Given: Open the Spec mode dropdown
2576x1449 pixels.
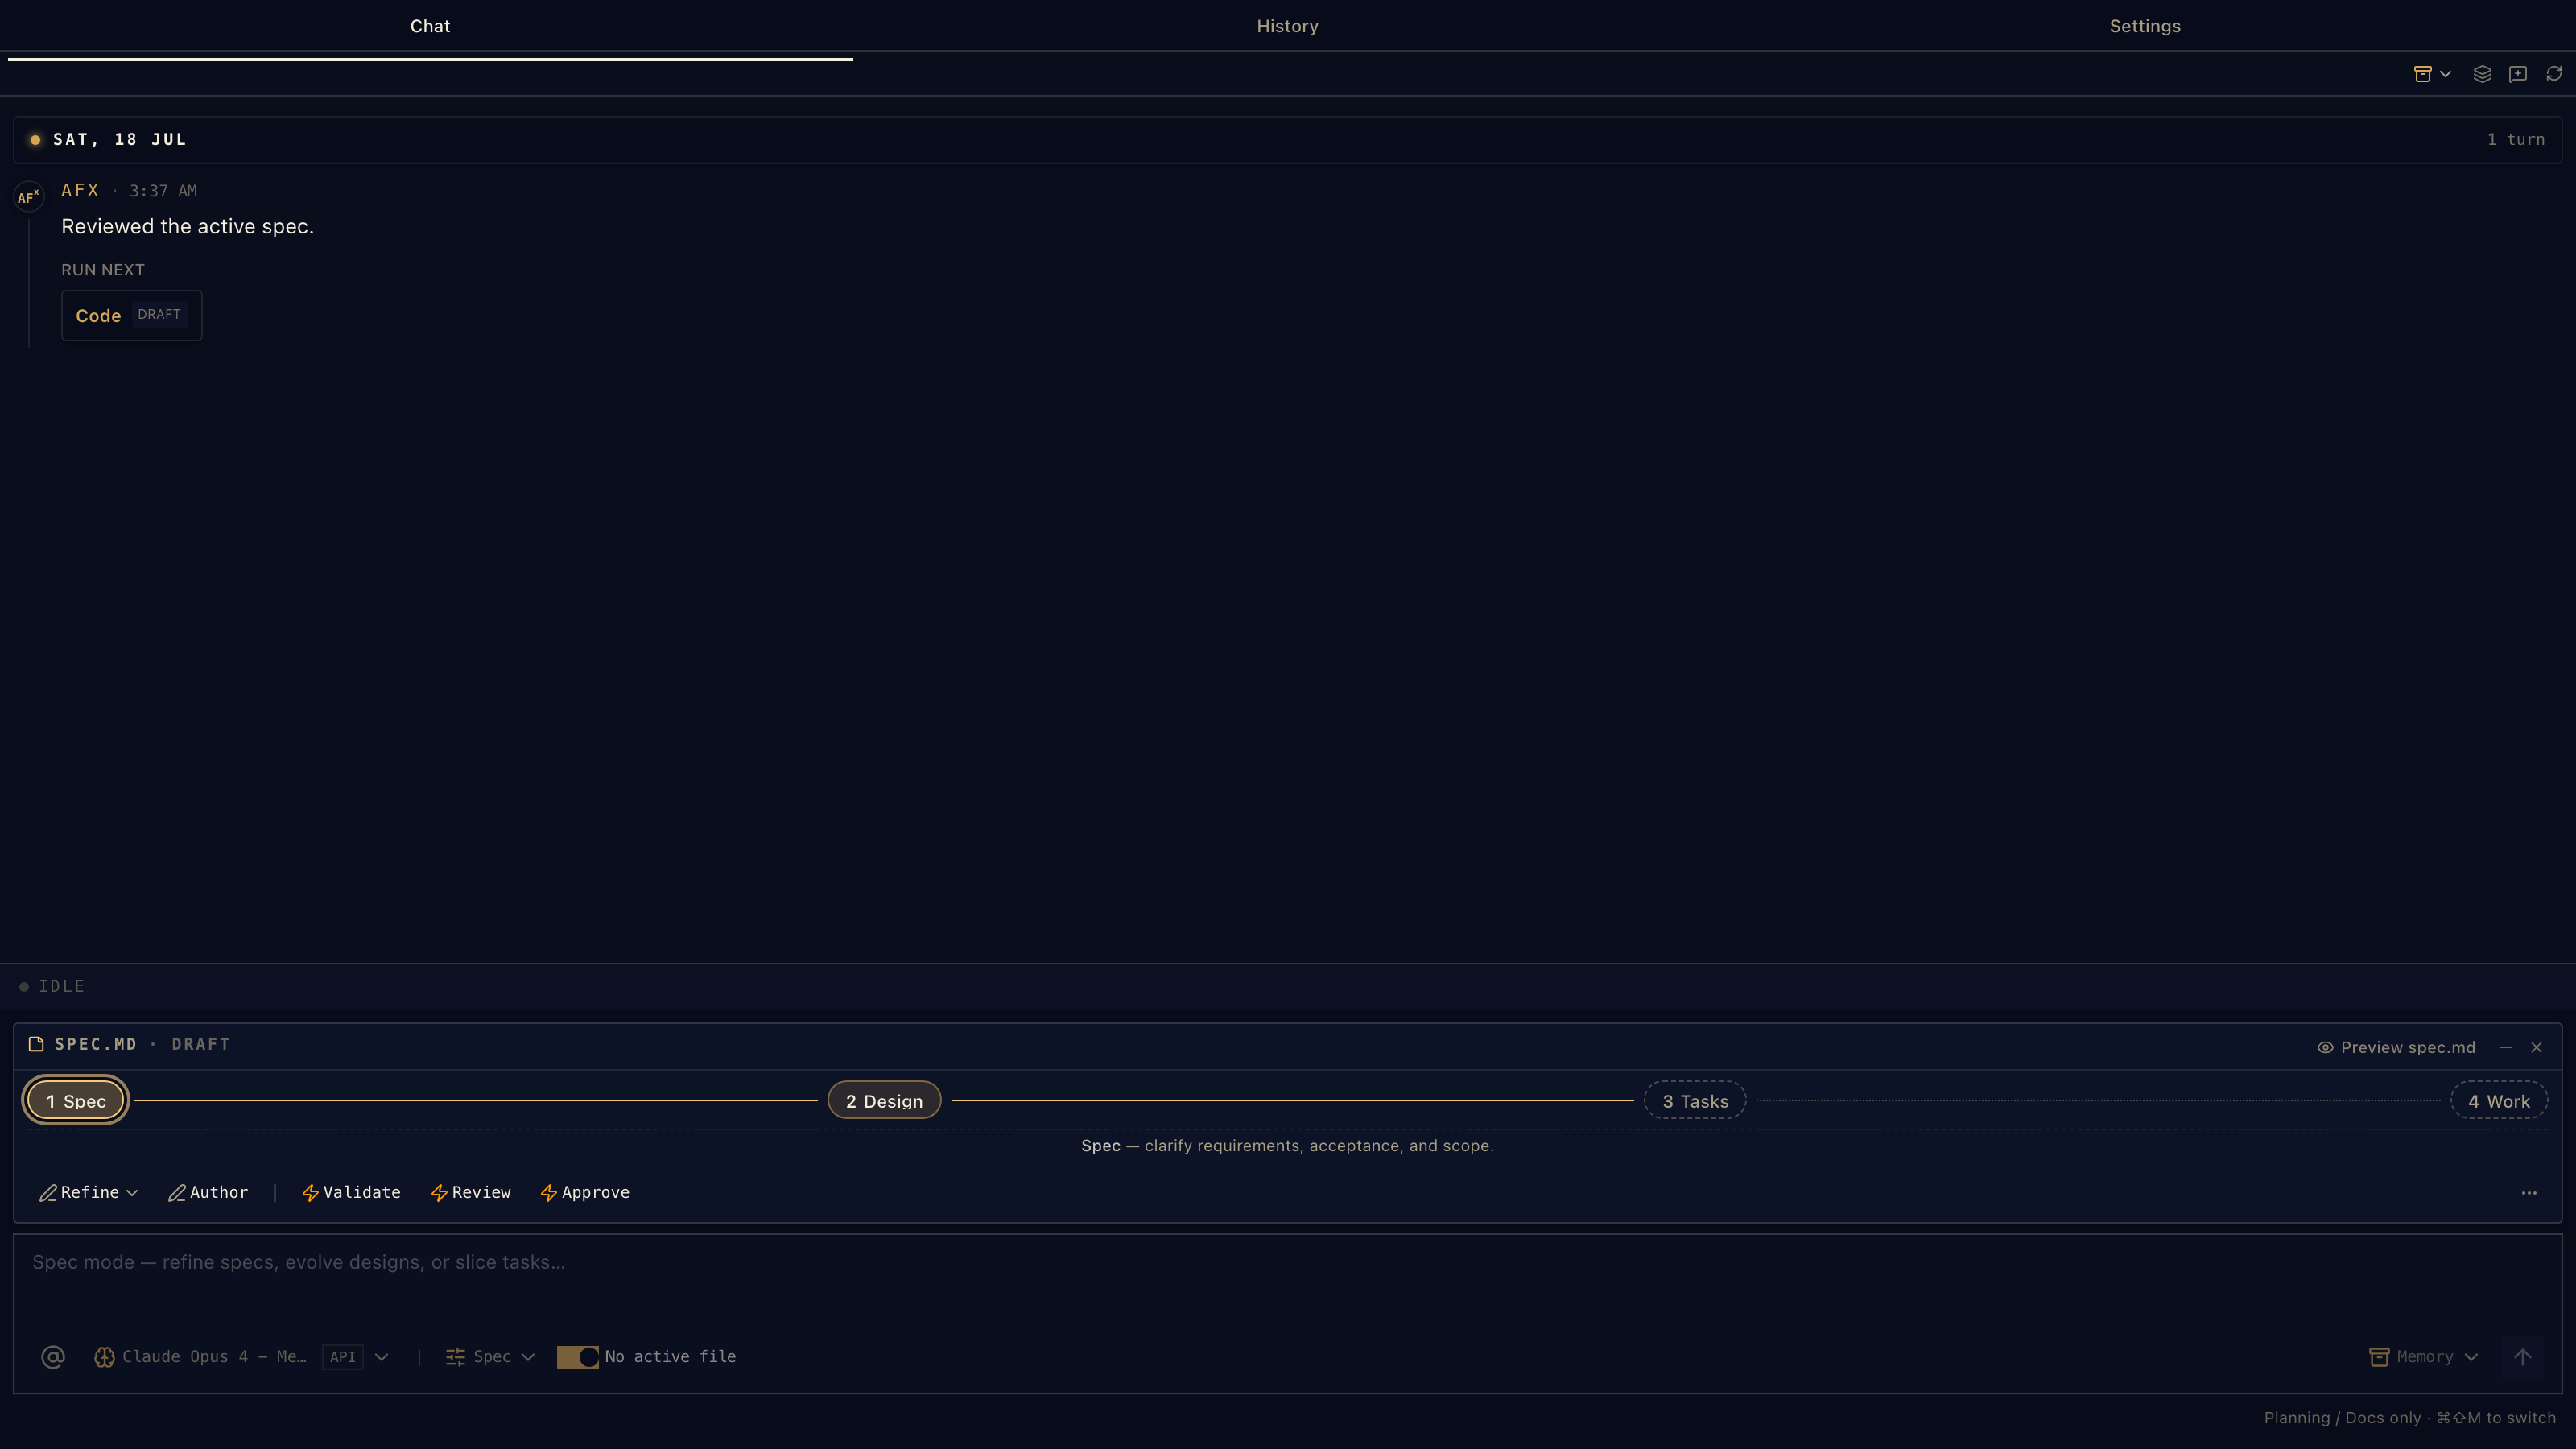Looking at the screenshot, I should pyautogui.click(x=490, y=1357).
